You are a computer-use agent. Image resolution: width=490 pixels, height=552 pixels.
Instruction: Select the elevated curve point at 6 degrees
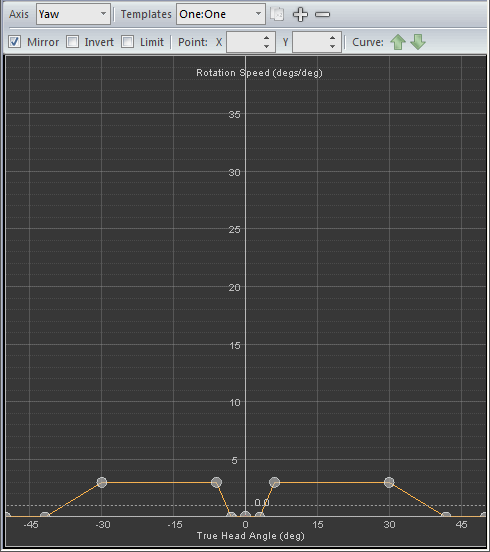click(x=275, y=482)
